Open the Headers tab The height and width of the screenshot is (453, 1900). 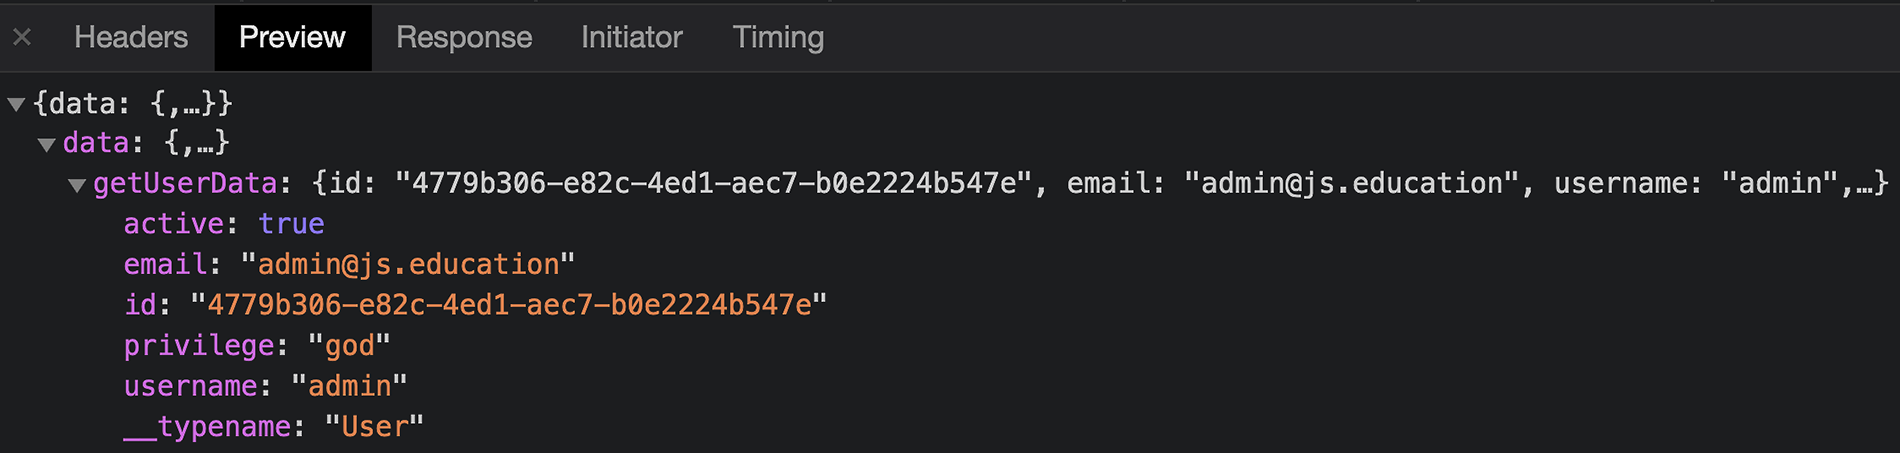[x=131, y=38]
